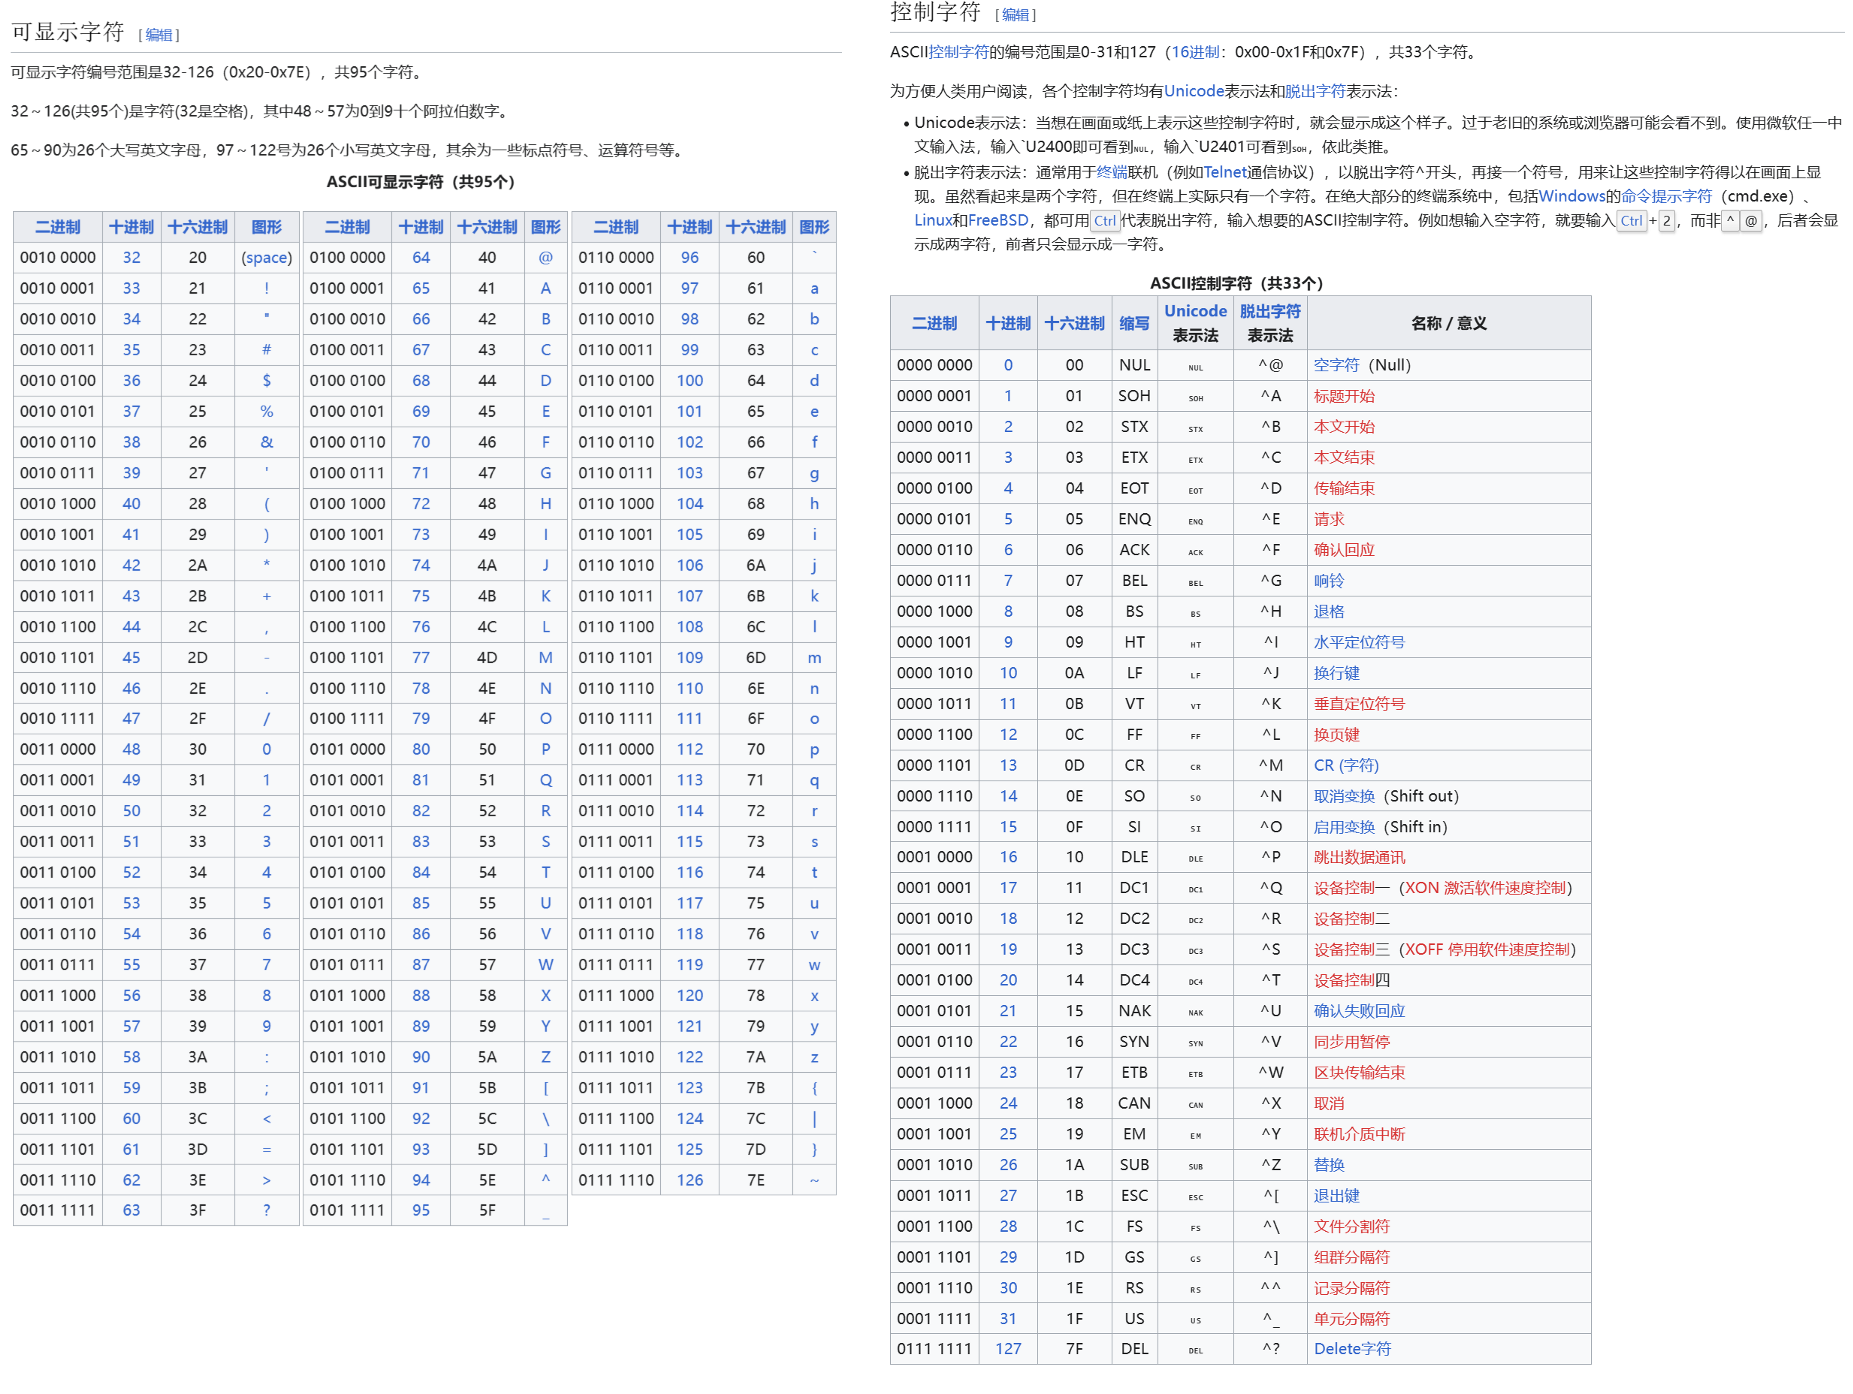Open the 控制字符 link in the intro sentence
Screen dimensions: 1853x1394
[959, 52]
